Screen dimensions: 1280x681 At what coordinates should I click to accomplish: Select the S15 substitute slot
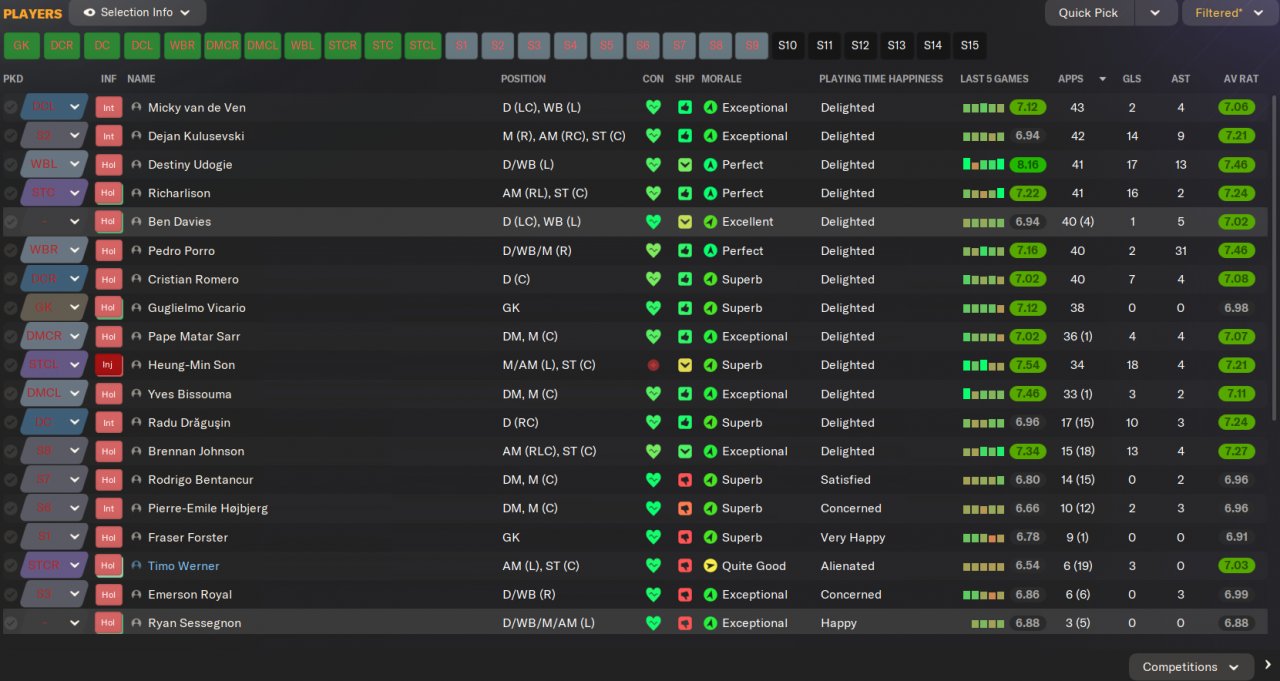point(969,45)
